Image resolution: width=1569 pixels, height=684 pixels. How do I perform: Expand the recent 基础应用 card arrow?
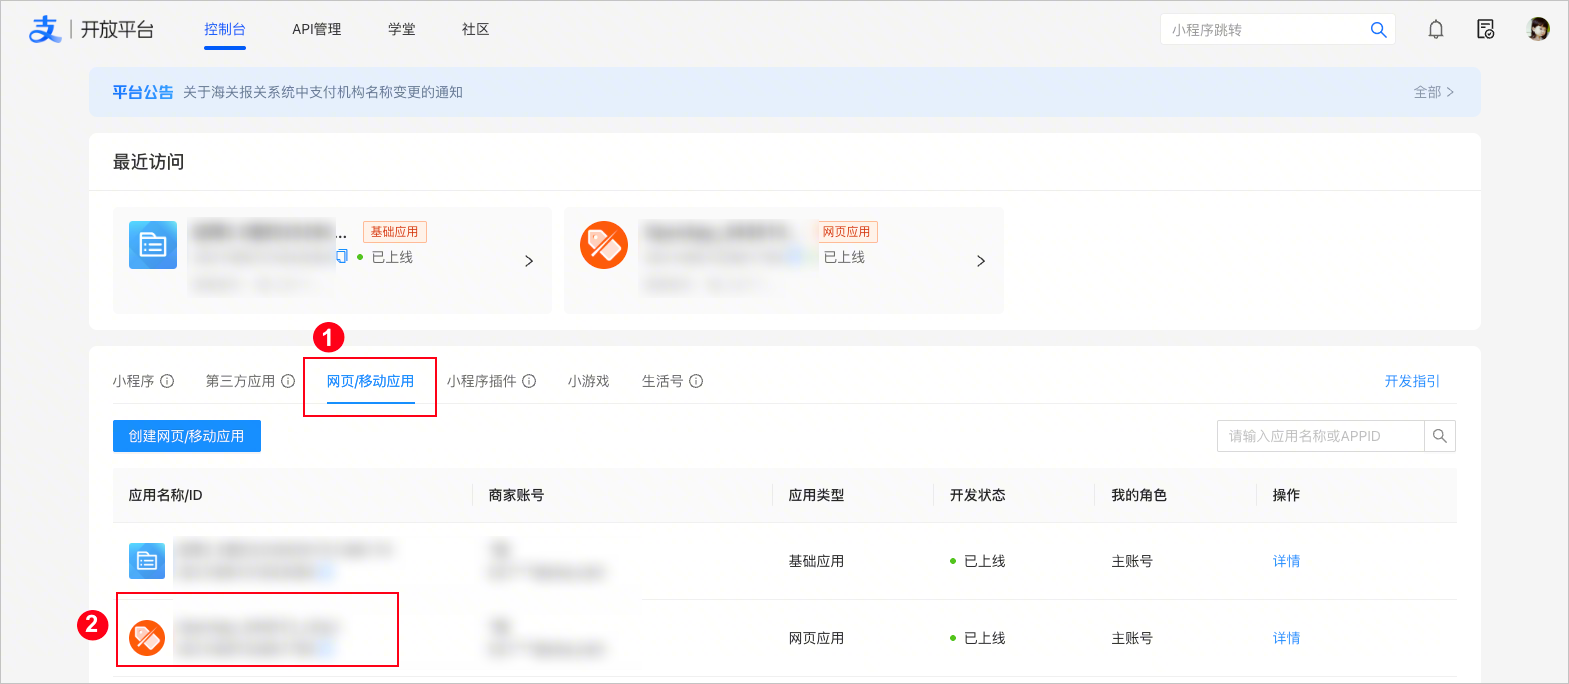pos(529,261)
